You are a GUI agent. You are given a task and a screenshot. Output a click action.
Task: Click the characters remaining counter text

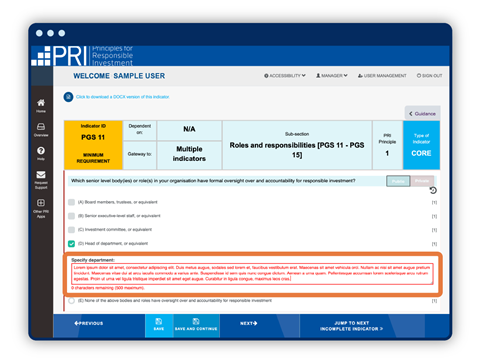[108, 288]
